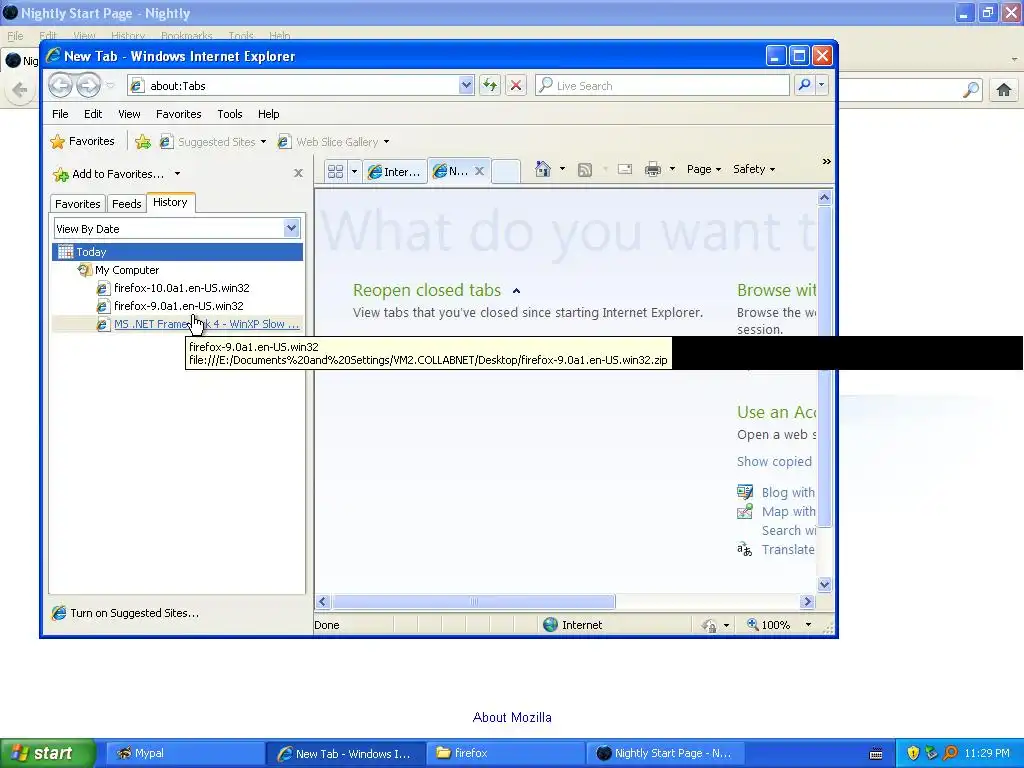Viewport: 1024px width, 768px height.
Task: Click the search magnifier in Nightly window
Action: [971, 89]
